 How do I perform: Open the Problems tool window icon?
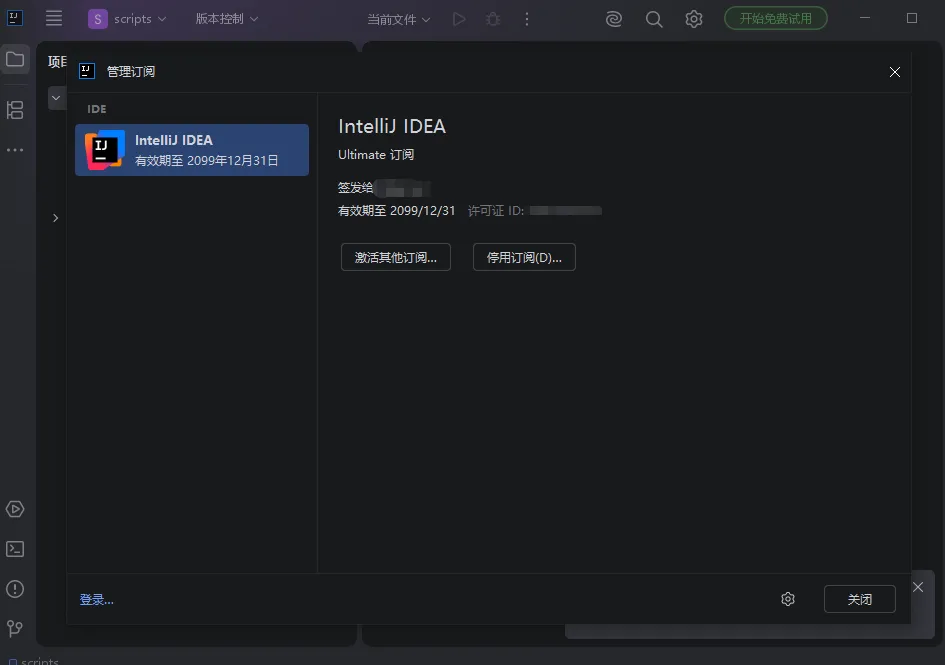pyautogui.click(x=15, y=589)
